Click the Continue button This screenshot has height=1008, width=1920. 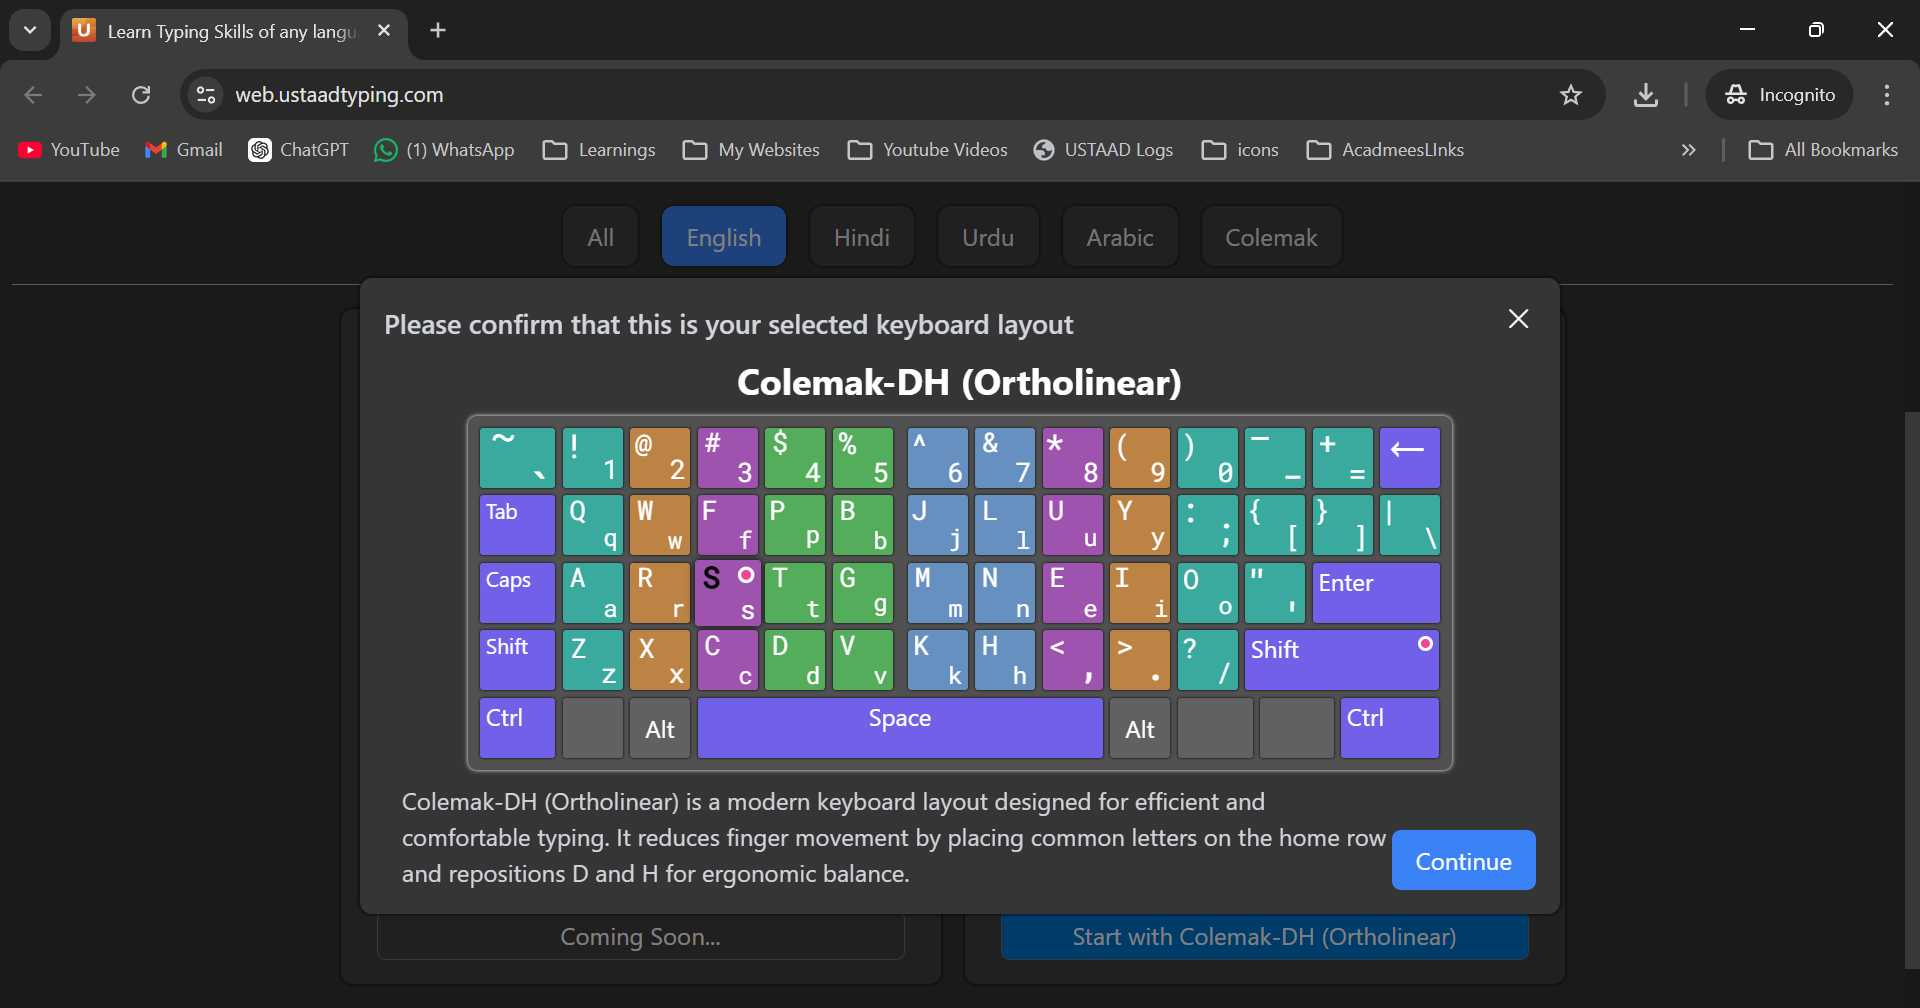click(x=1463, y=861)
